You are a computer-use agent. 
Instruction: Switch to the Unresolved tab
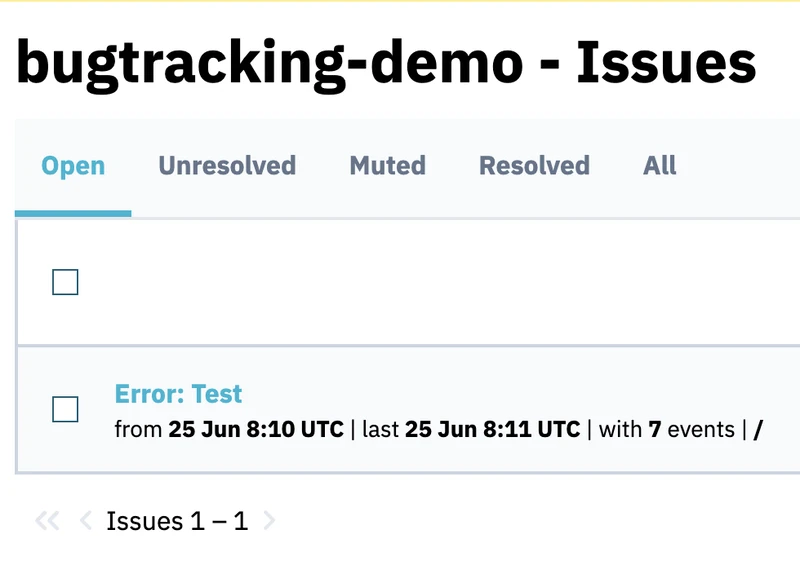click(x=227, y=166)
